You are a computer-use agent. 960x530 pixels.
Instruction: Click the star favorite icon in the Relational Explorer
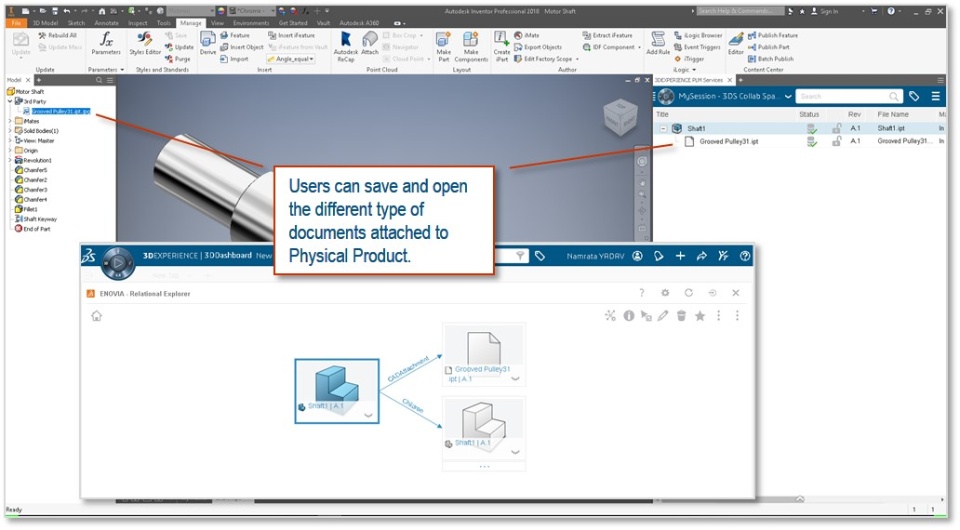pos(700,316)
